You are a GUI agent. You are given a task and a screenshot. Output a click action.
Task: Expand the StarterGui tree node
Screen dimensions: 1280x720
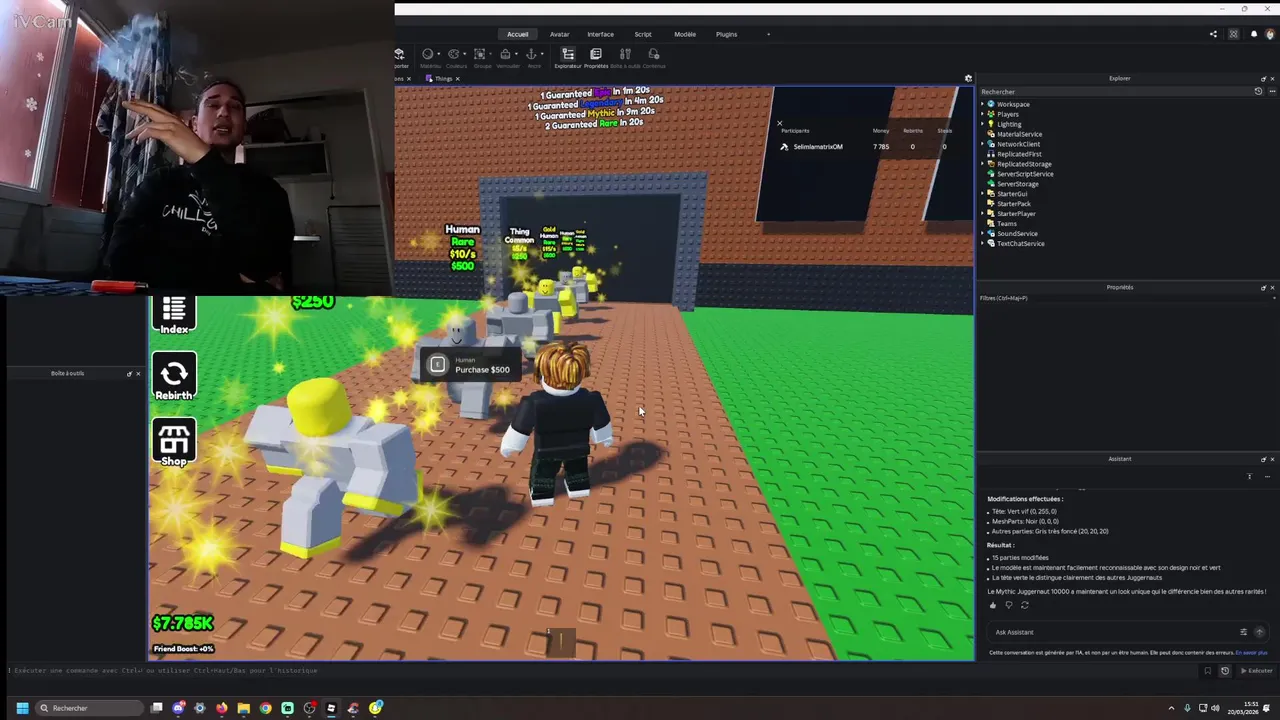click(x=983, y=194)
